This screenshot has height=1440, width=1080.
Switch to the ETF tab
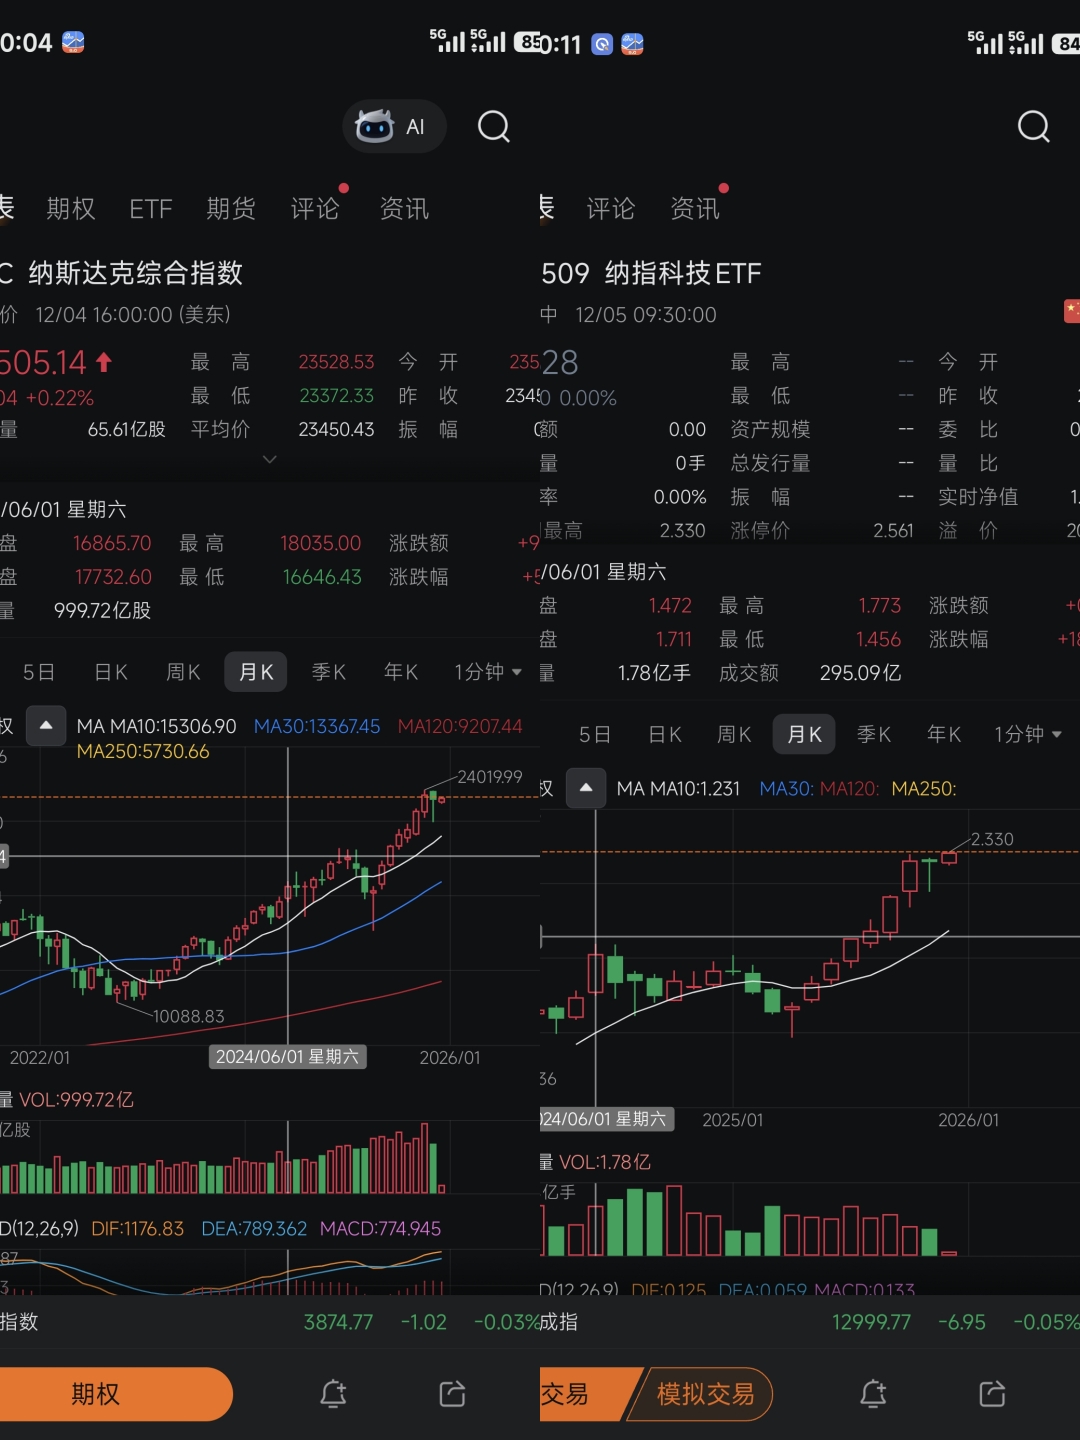pos(151,208)
